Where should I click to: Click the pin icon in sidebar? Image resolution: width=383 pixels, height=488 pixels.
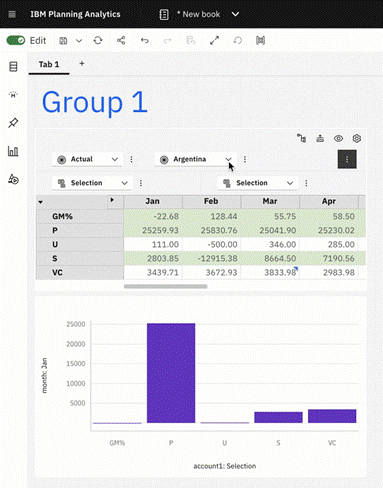click(13, 123)
